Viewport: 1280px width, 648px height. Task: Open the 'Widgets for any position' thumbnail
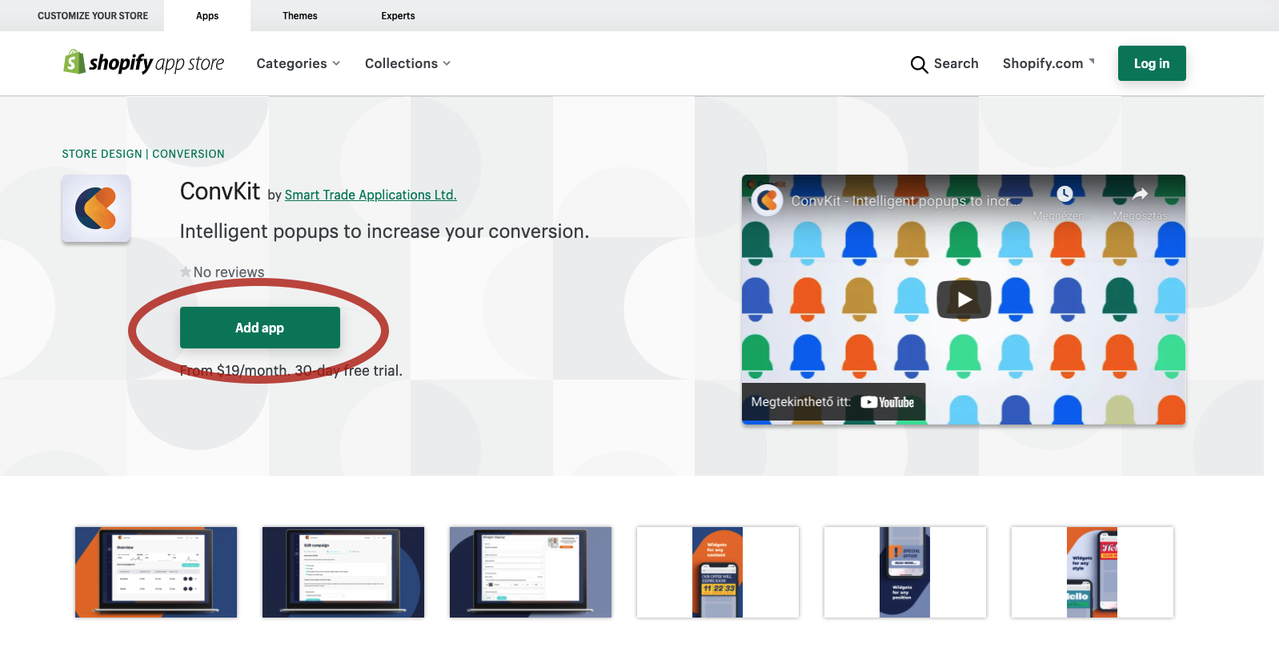click(905, 572)
